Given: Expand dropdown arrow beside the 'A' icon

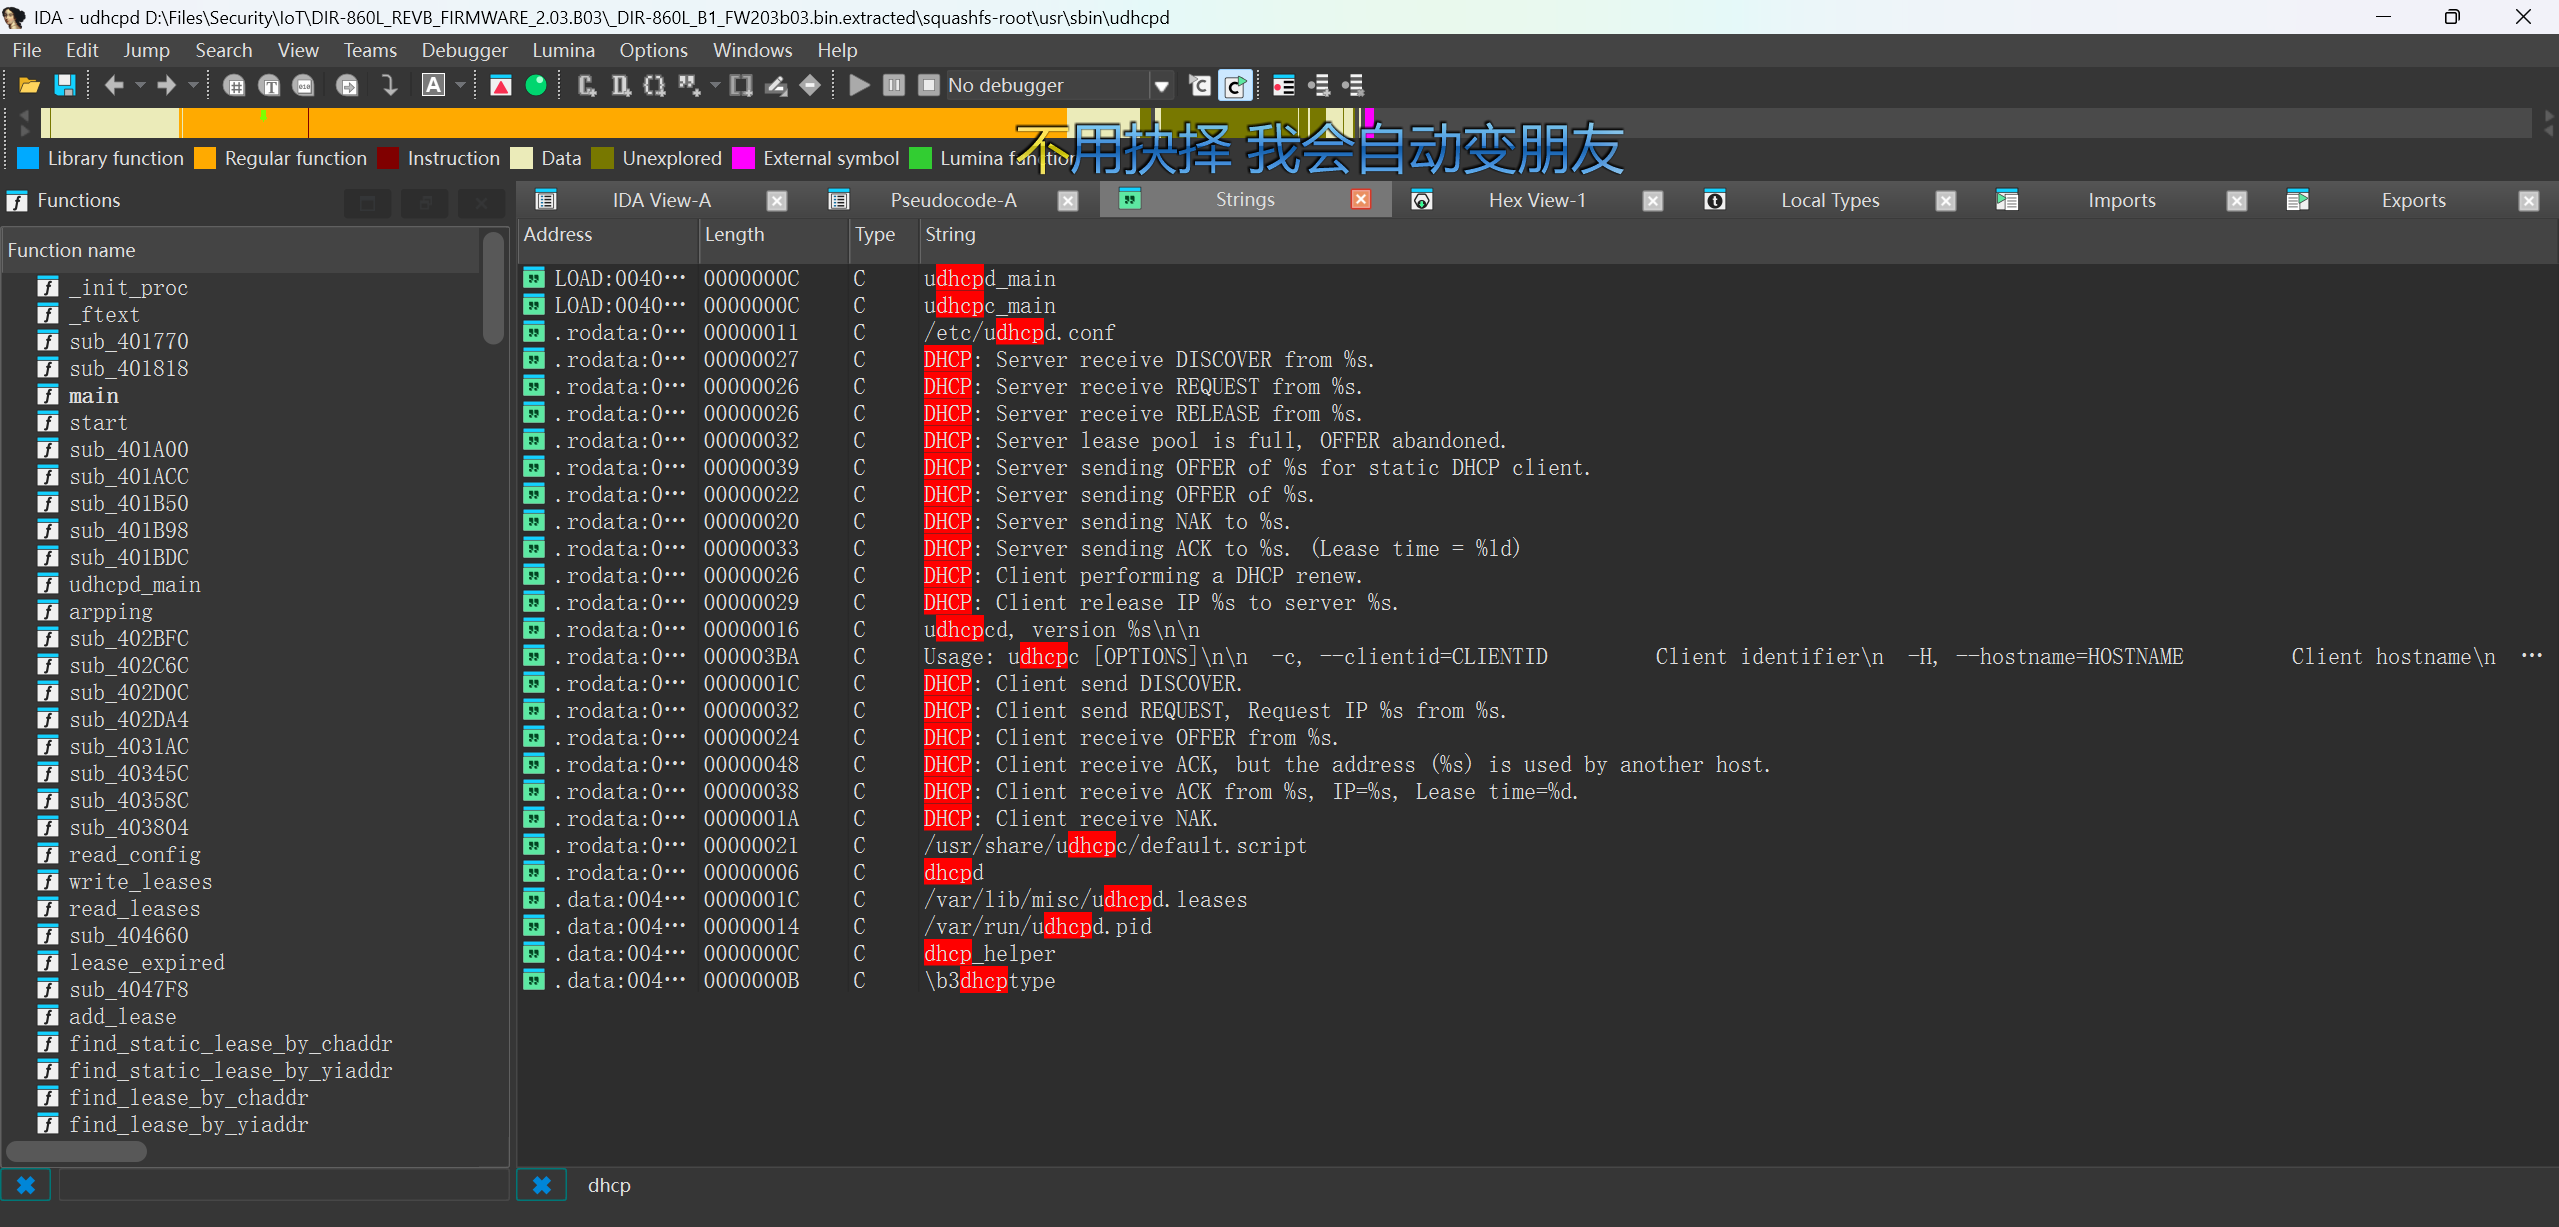Looking at the screenshot, I should click(x=460, y=86).
